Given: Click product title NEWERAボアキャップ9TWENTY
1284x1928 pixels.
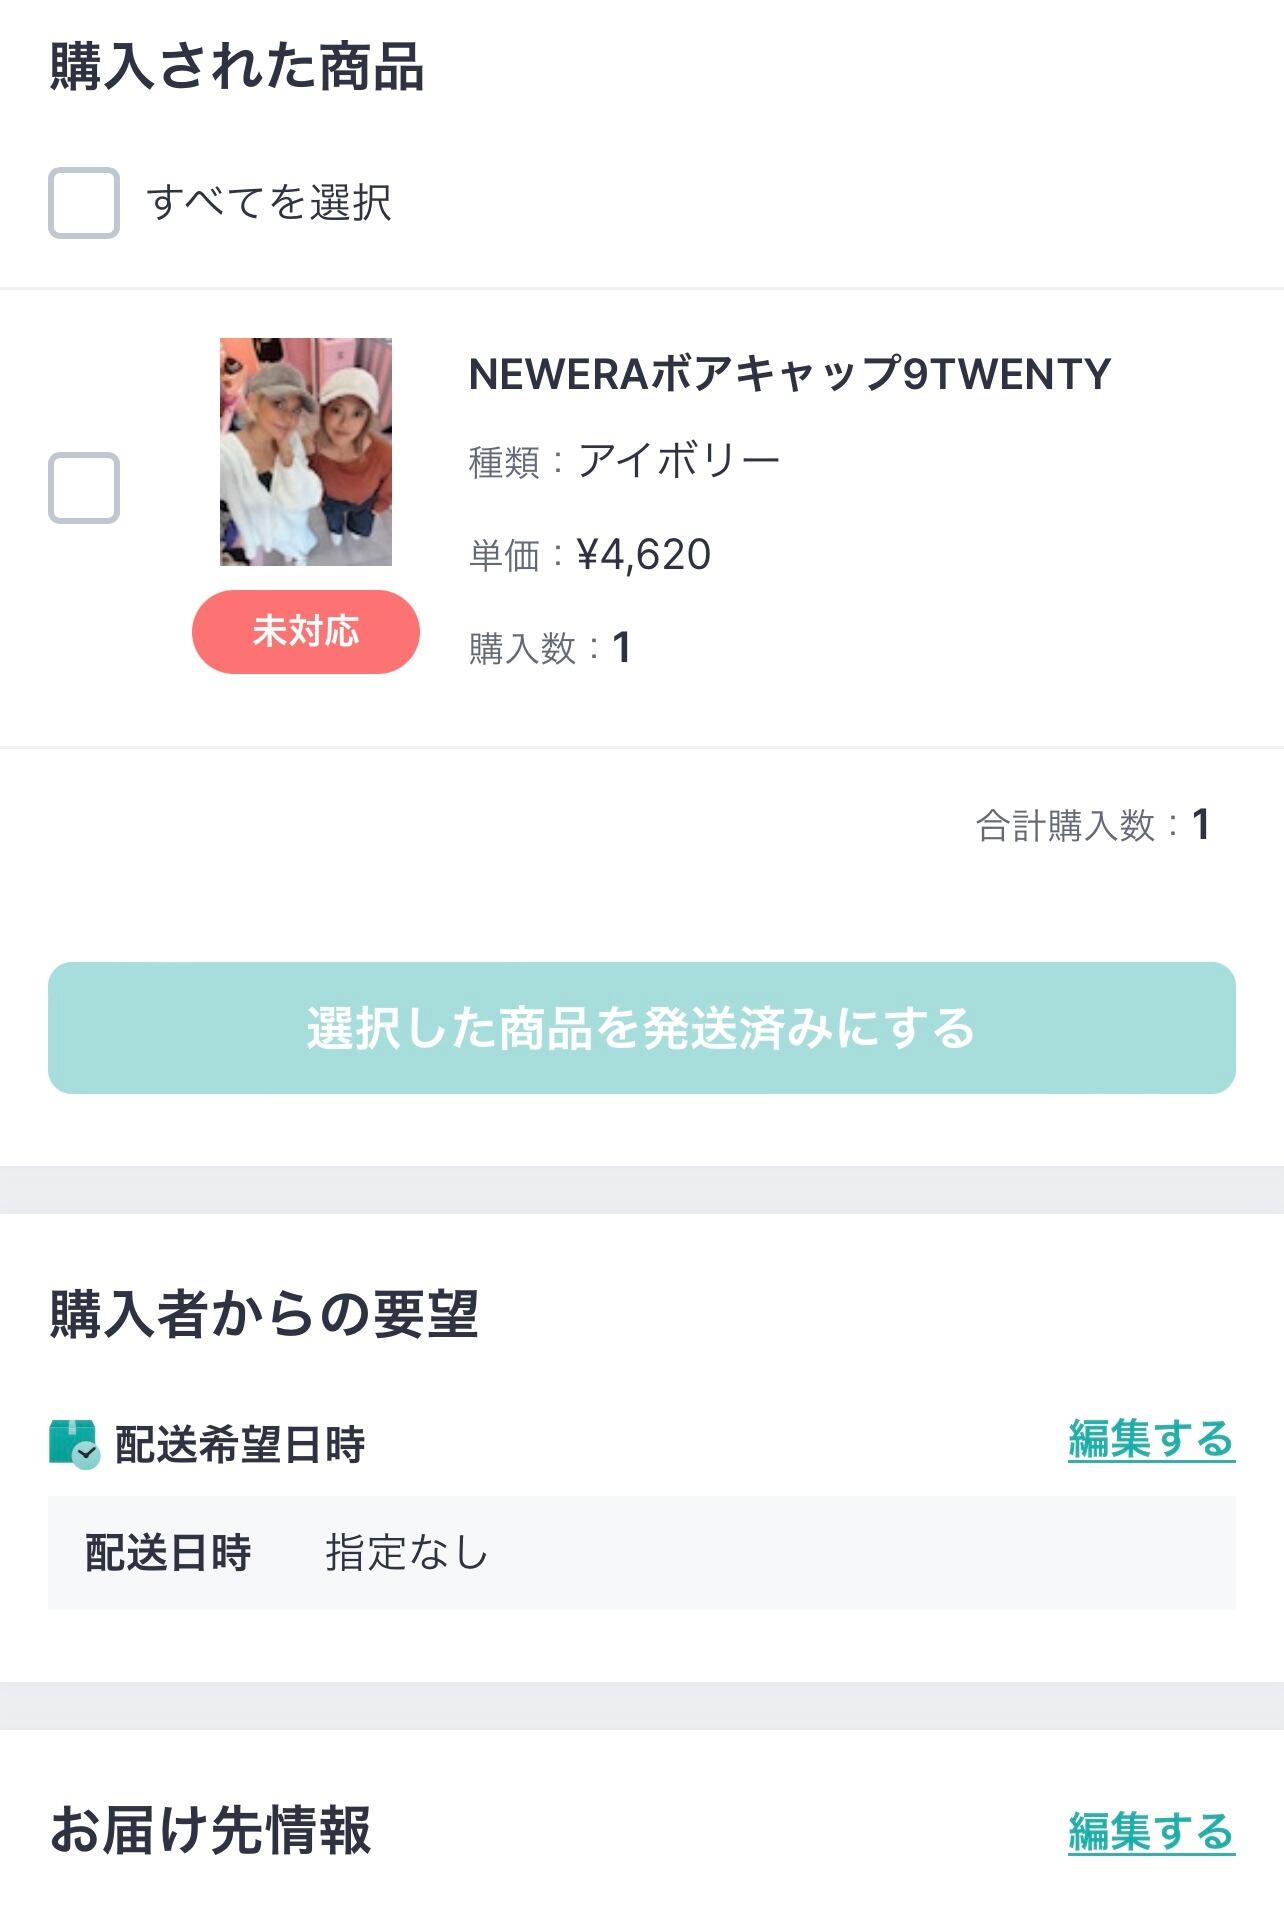Looking at the screenshot, I should [789, 374].
